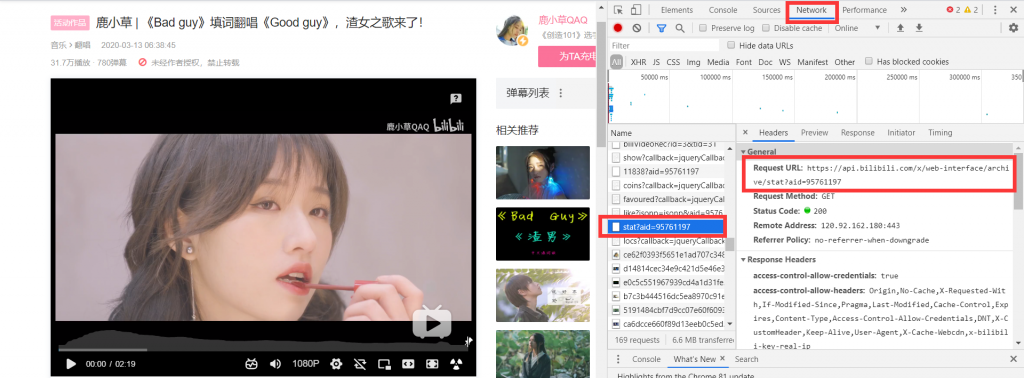This screenshot has width=1024, height=378.
Task: Click the video player settings gear
Action: [336, 364]
